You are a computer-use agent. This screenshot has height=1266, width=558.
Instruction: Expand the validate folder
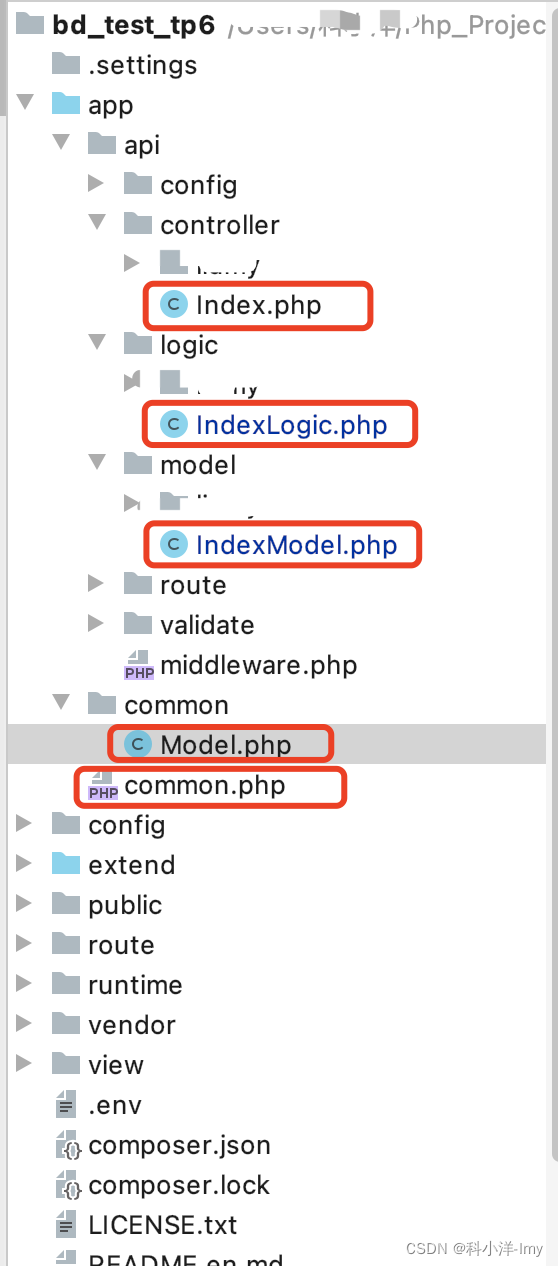tap(96, 624)
